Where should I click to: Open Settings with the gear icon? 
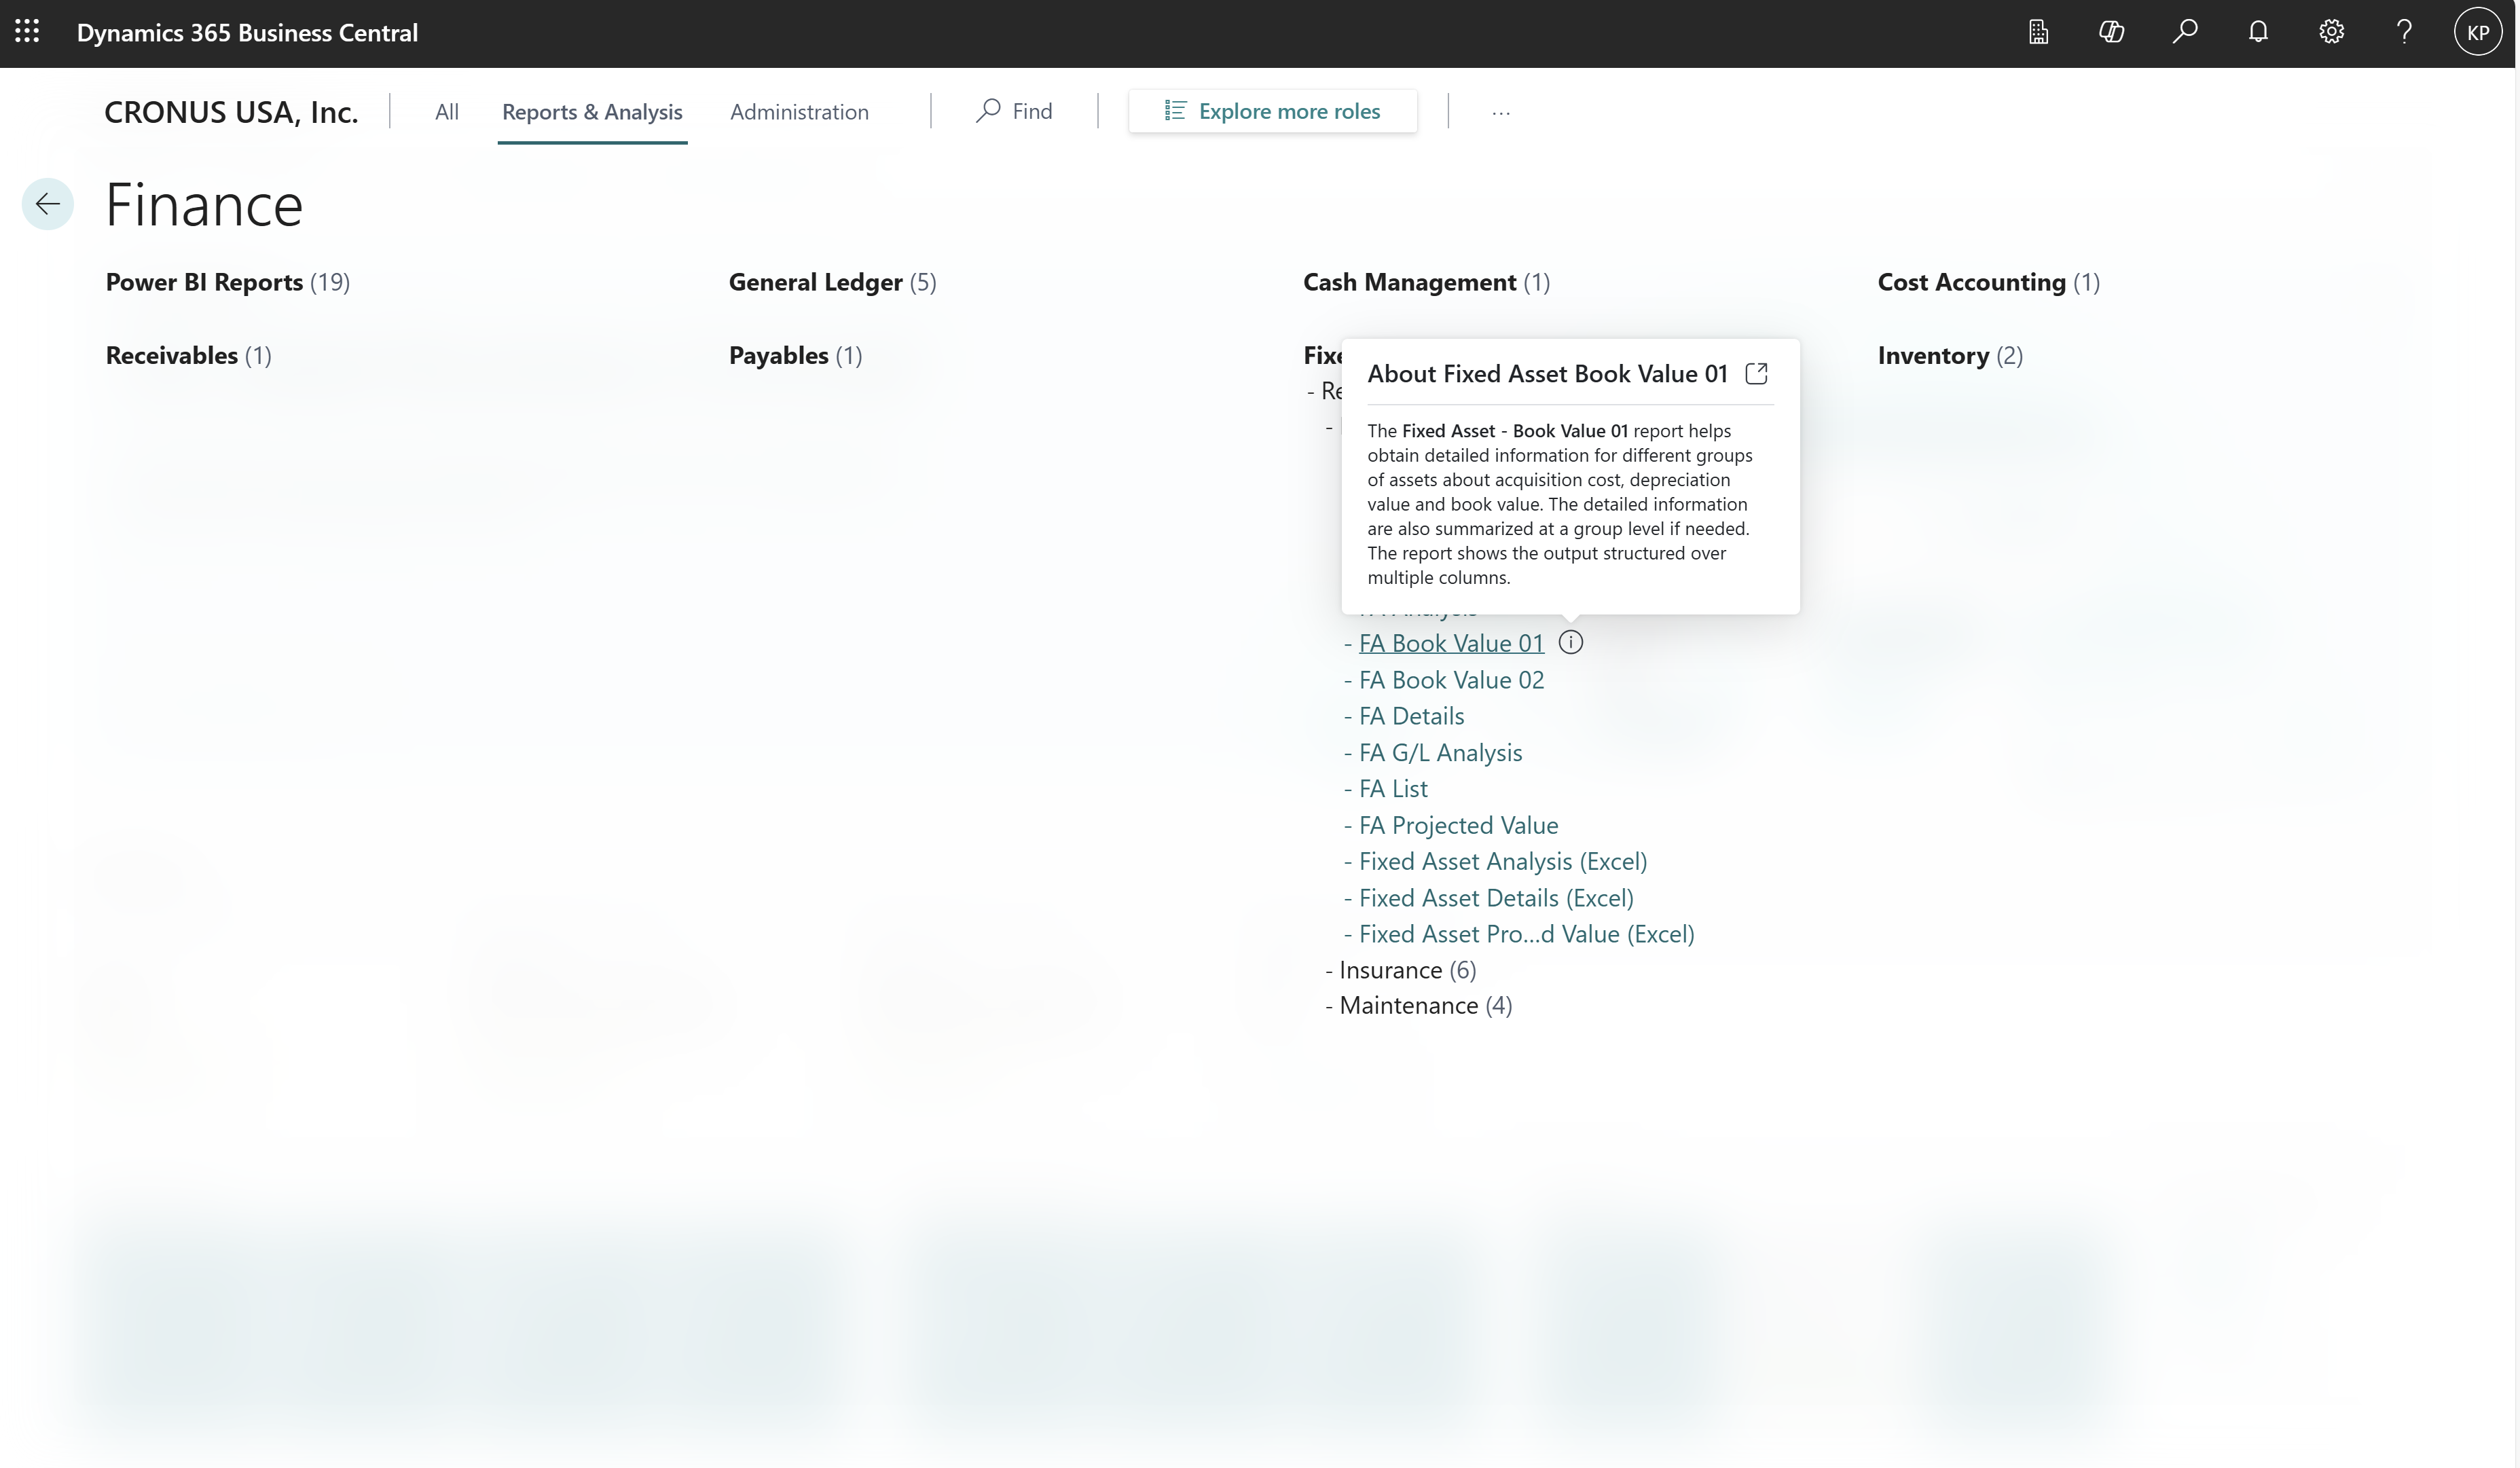coord(2331,31)
